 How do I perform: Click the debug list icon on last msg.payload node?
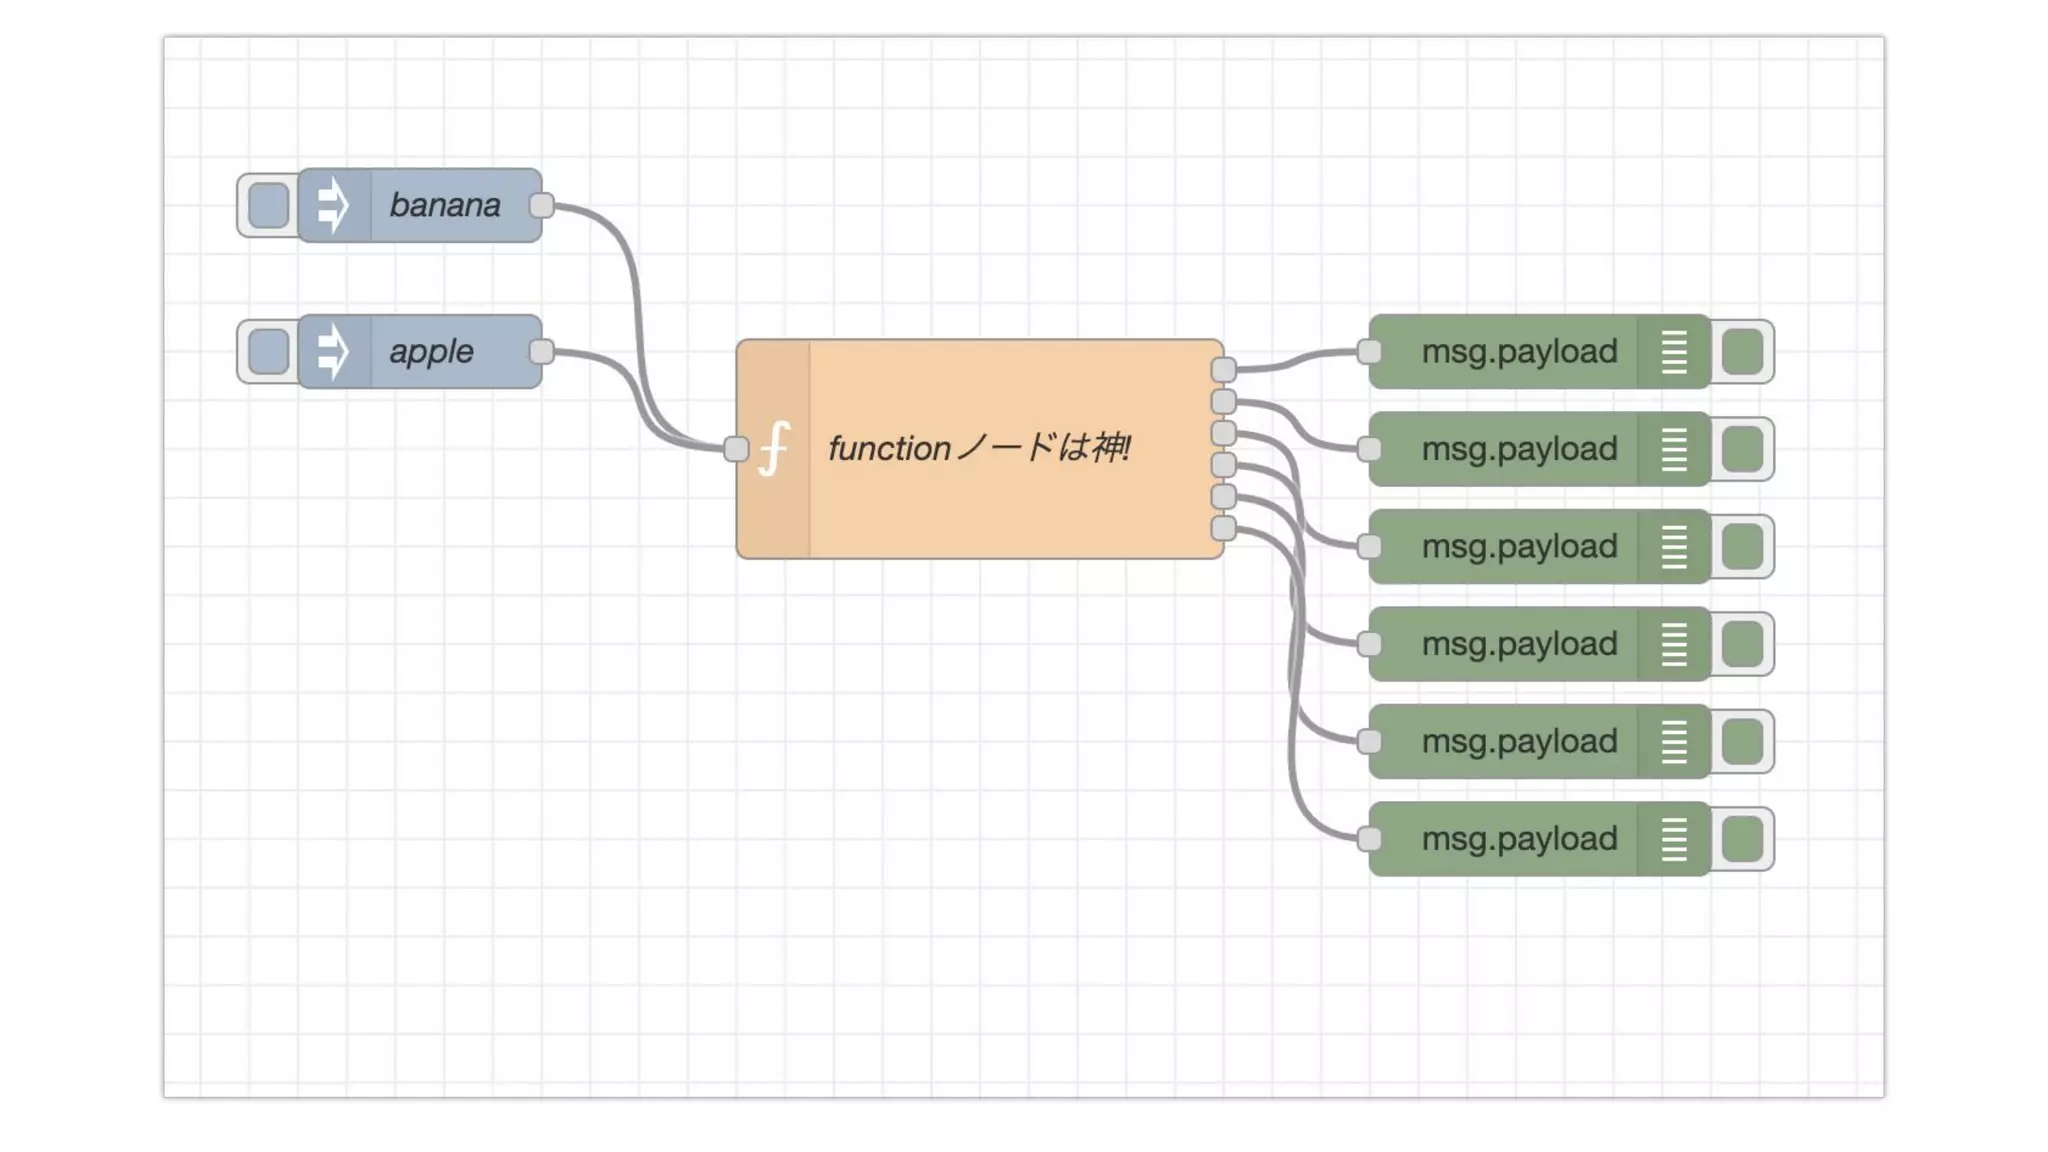[x=1674, y=839]
